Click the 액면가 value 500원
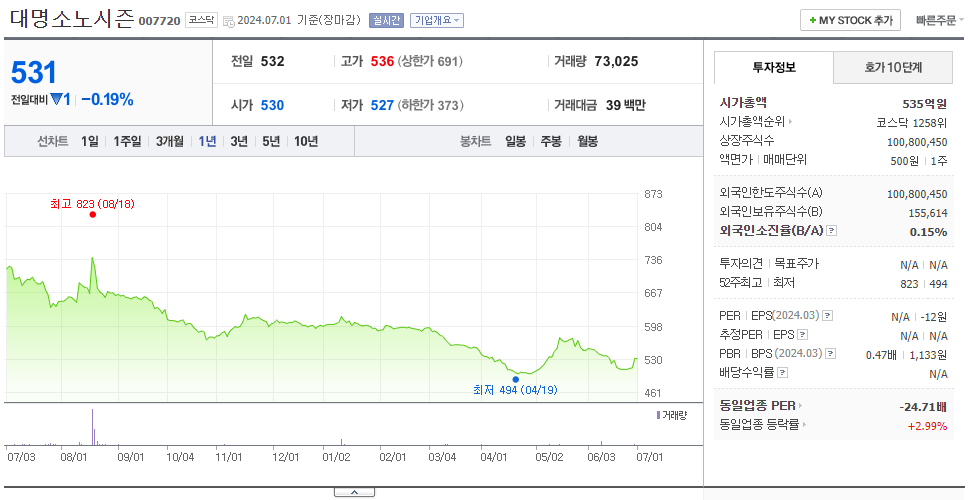The width and height of the screenshot is (968, 500). pos(906,160)
